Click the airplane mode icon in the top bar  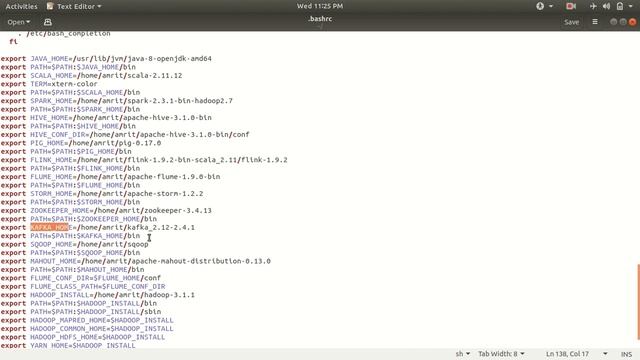[593, 6]
